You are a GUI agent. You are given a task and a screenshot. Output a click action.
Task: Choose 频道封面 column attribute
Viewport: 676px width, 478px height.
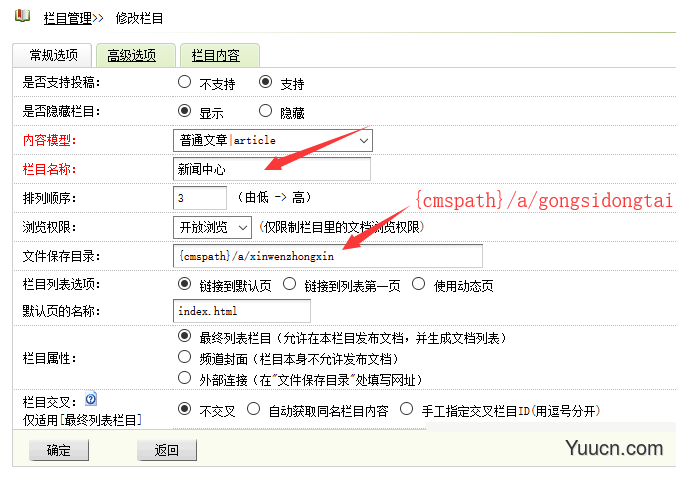[x=184, y=357]
